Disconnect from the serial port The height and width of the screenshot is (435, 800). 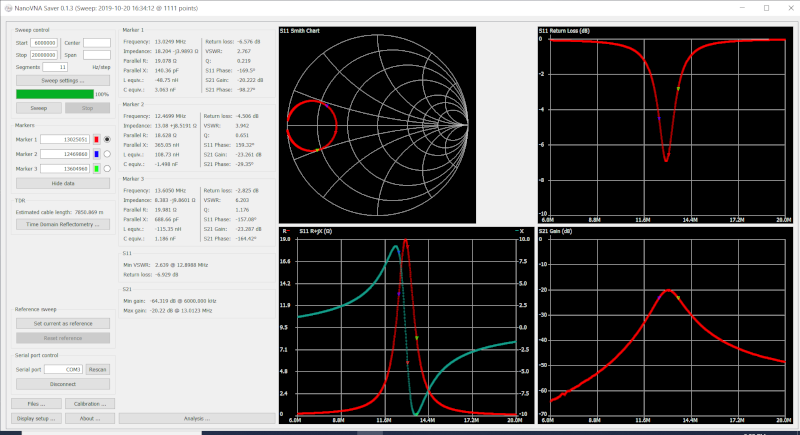(x=62, y=384)
